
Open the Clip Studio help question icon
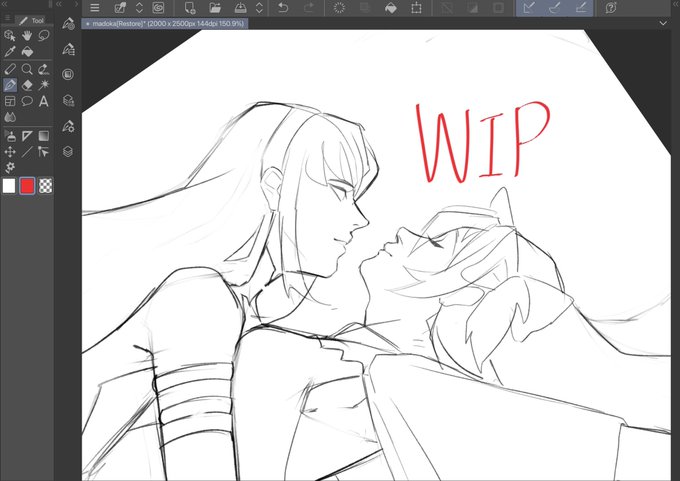pyautogui.click(x=611, y=8)
